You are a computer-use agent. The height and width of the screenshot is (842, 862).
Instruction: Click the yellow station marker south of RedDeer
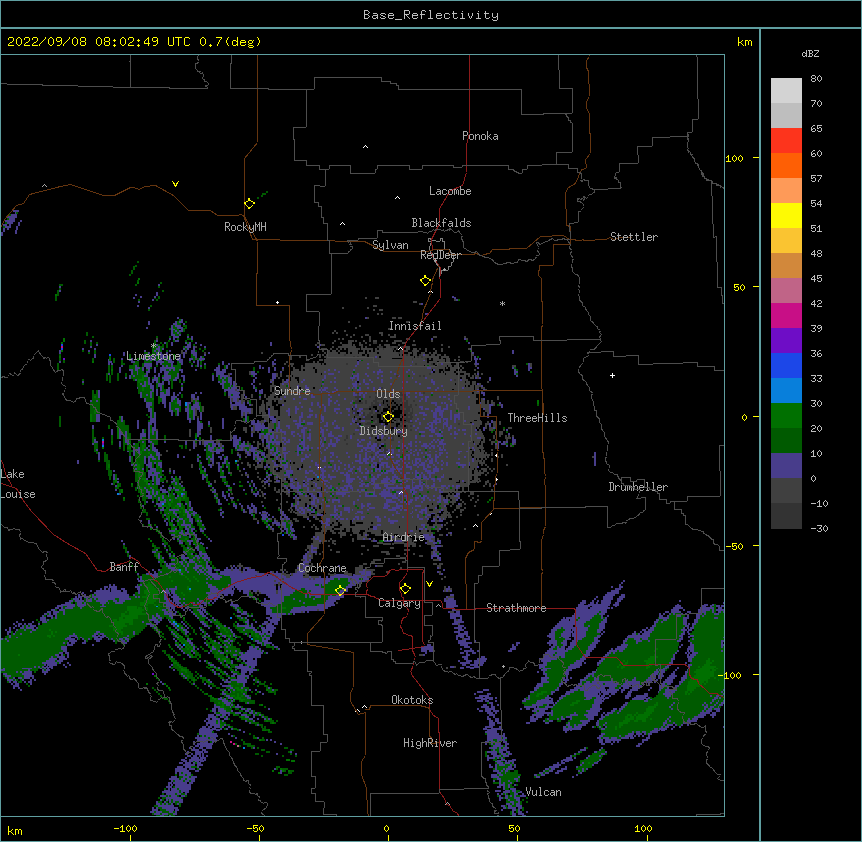(x=426, y=281)
